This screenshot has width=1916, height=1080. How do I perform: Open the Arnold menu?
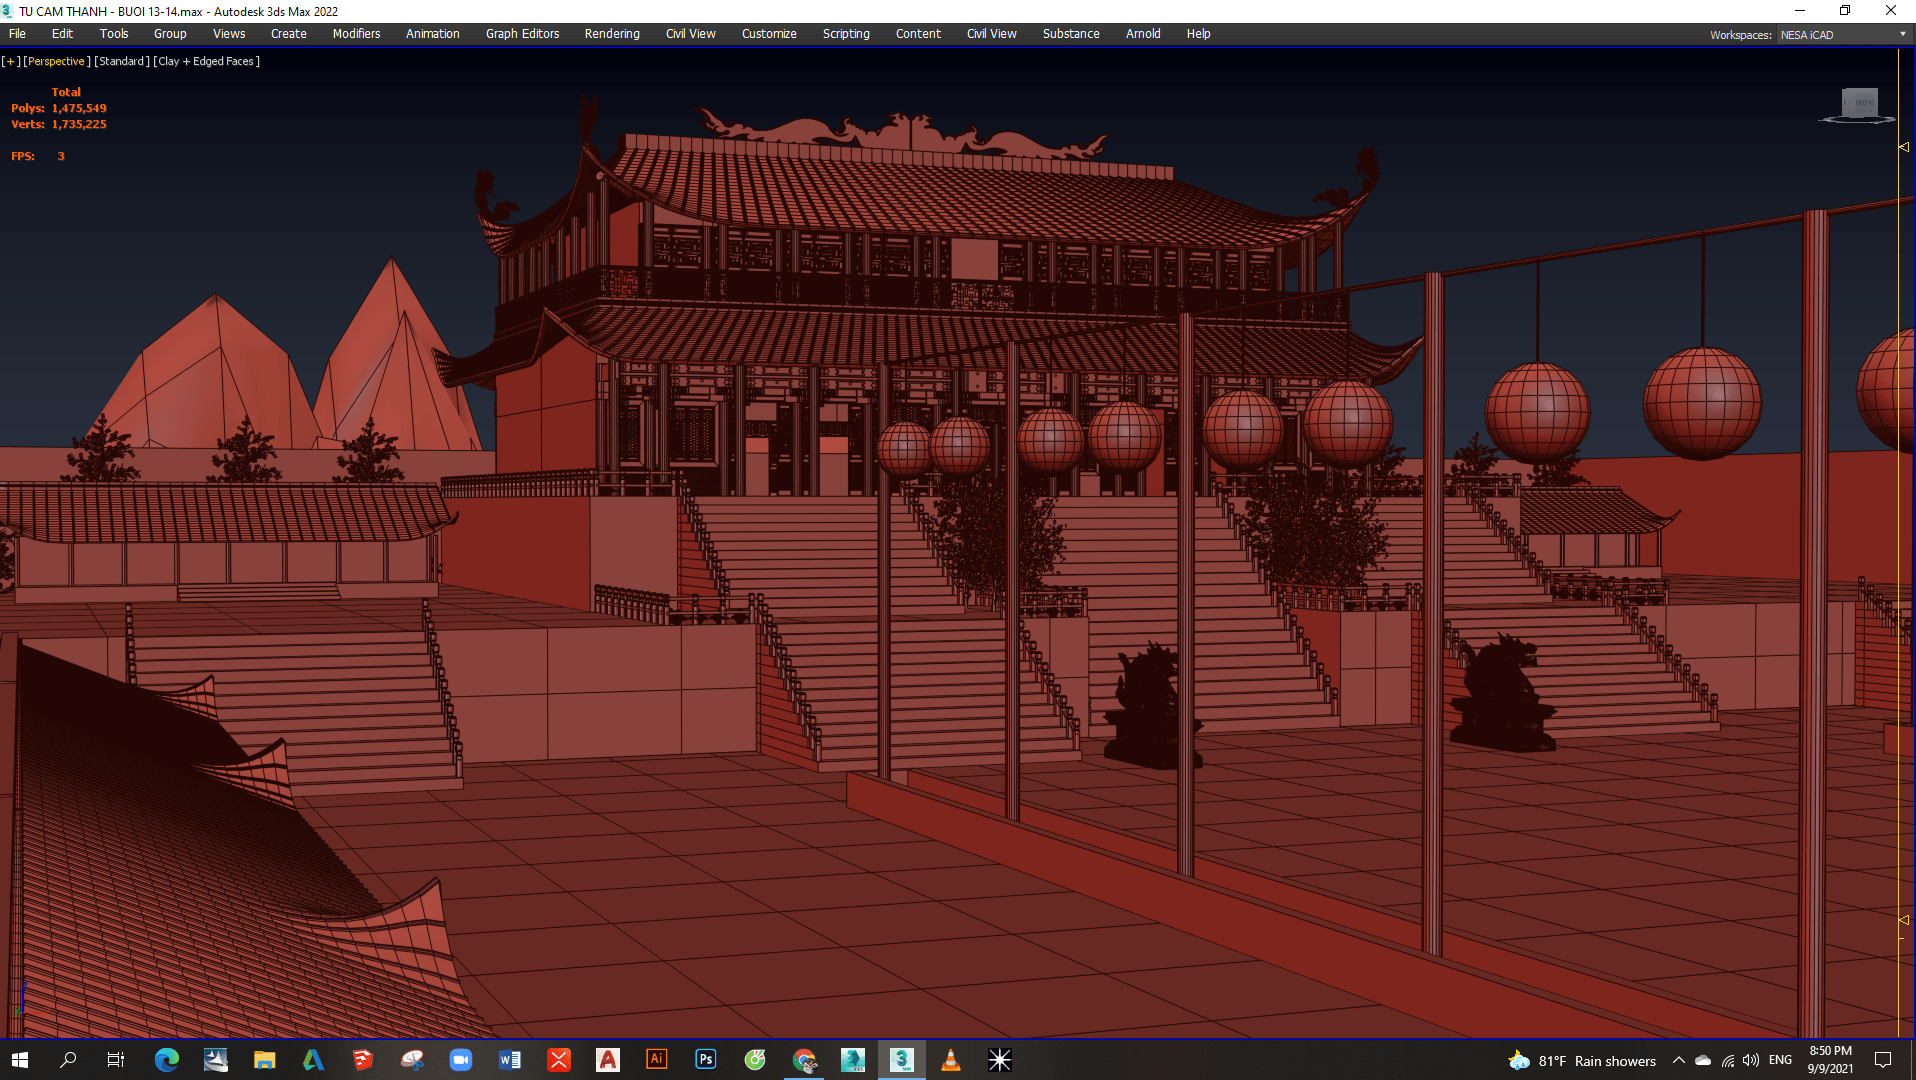[1142, 34]
